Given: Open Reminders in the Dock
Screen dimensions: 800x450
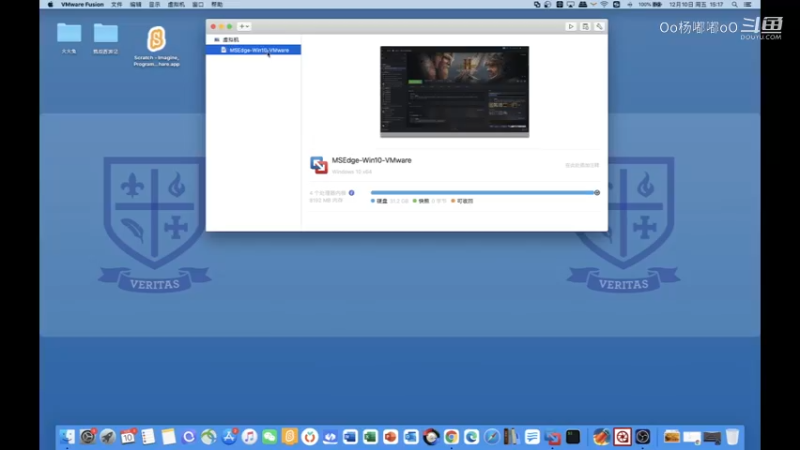Looking at the screenshot, I should [x=148, y=437].
